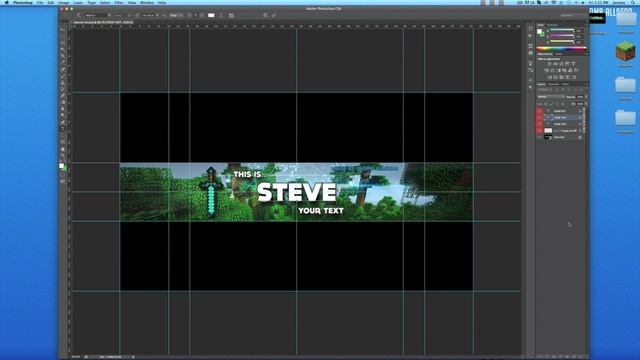This screenshot has width=640, height=360.
Task: Add a Brightness/Contrast adjustment layer
Action: tap(549, 64)
